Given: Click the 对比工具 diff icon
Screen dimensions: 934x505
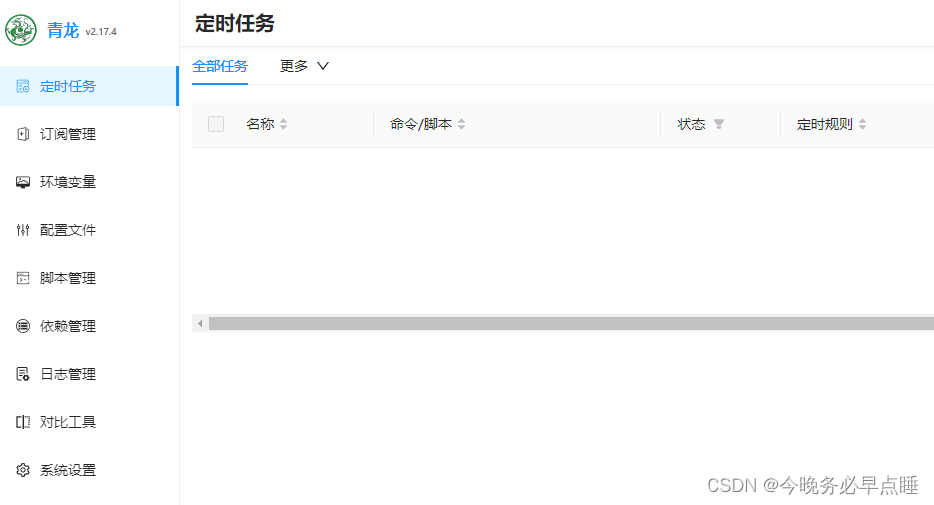Looking at the screenshot, I should 23,422.
